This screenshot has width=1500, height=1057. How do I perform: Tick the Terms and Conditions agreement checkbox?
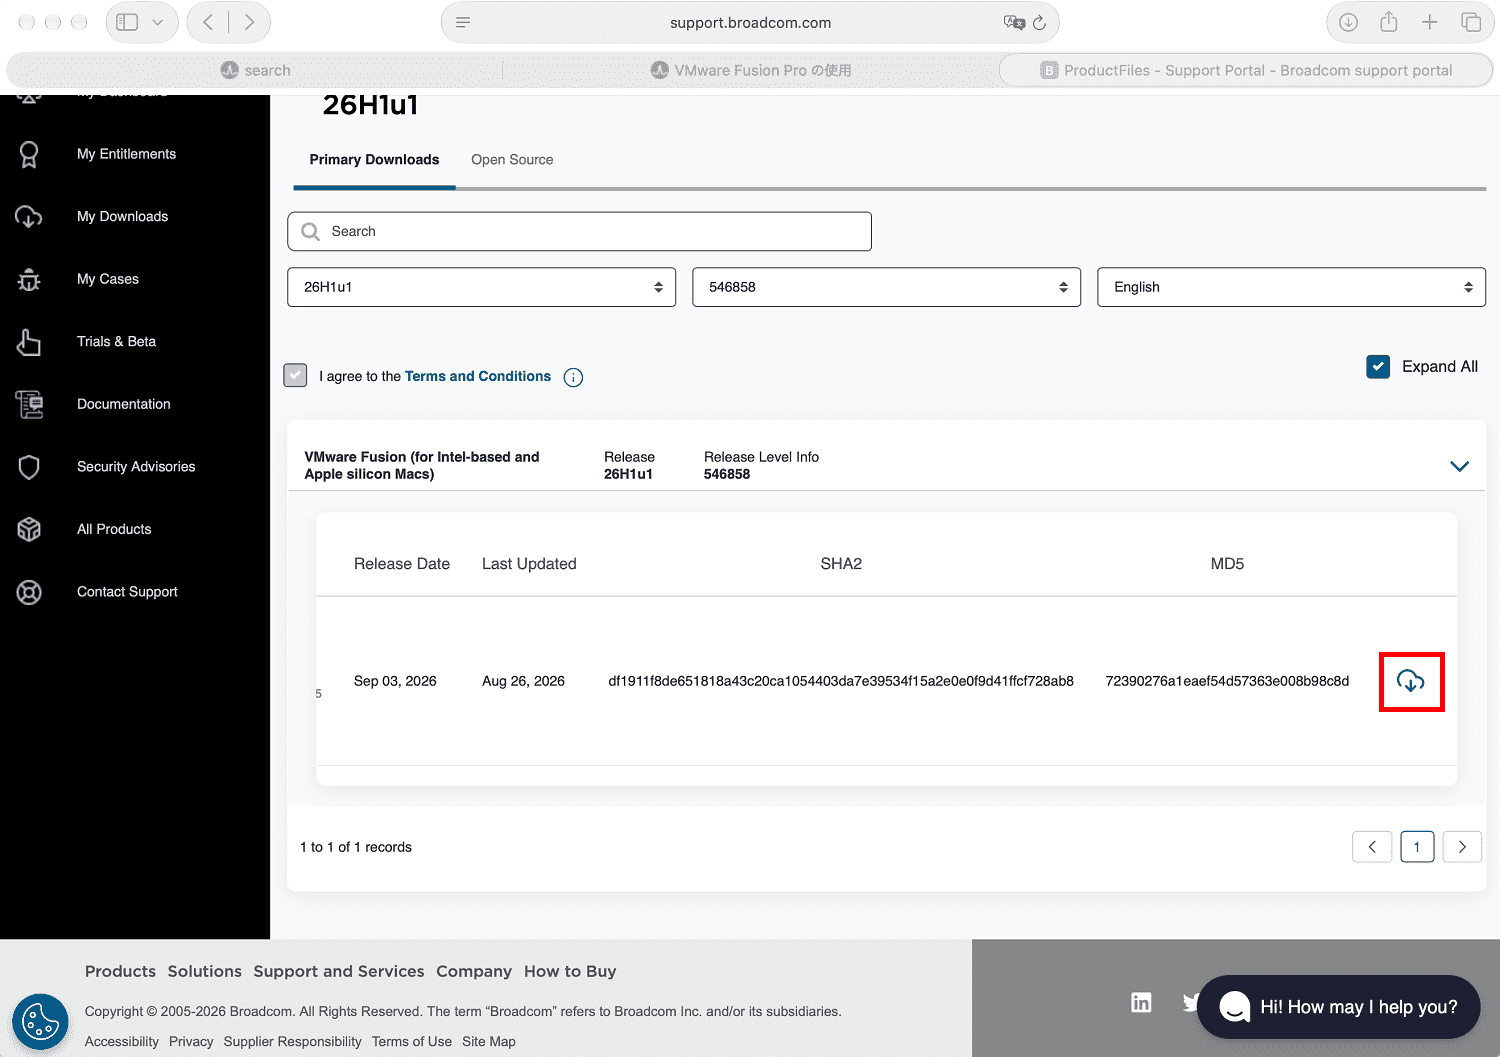coord(295,375)
